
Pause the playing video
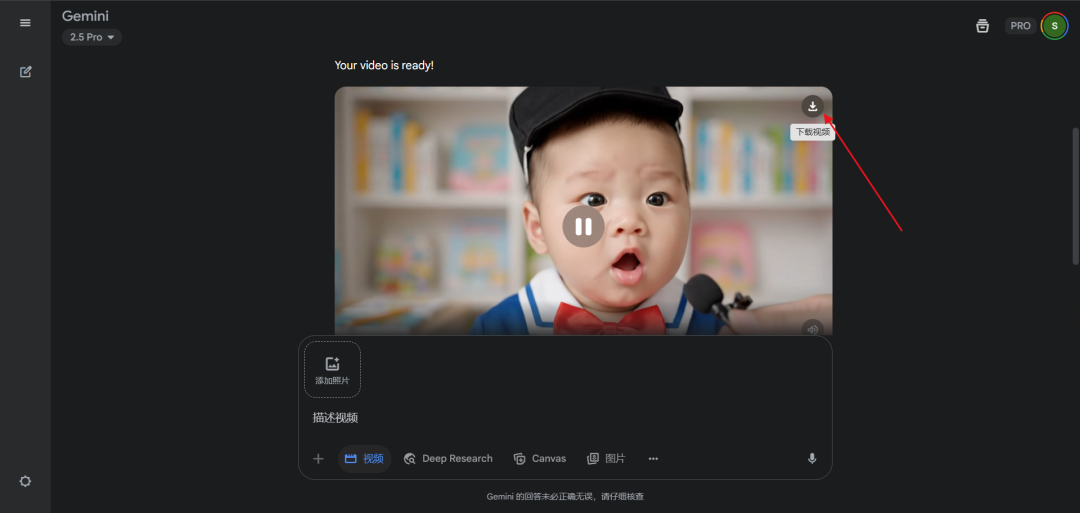(x=583, y=226)
